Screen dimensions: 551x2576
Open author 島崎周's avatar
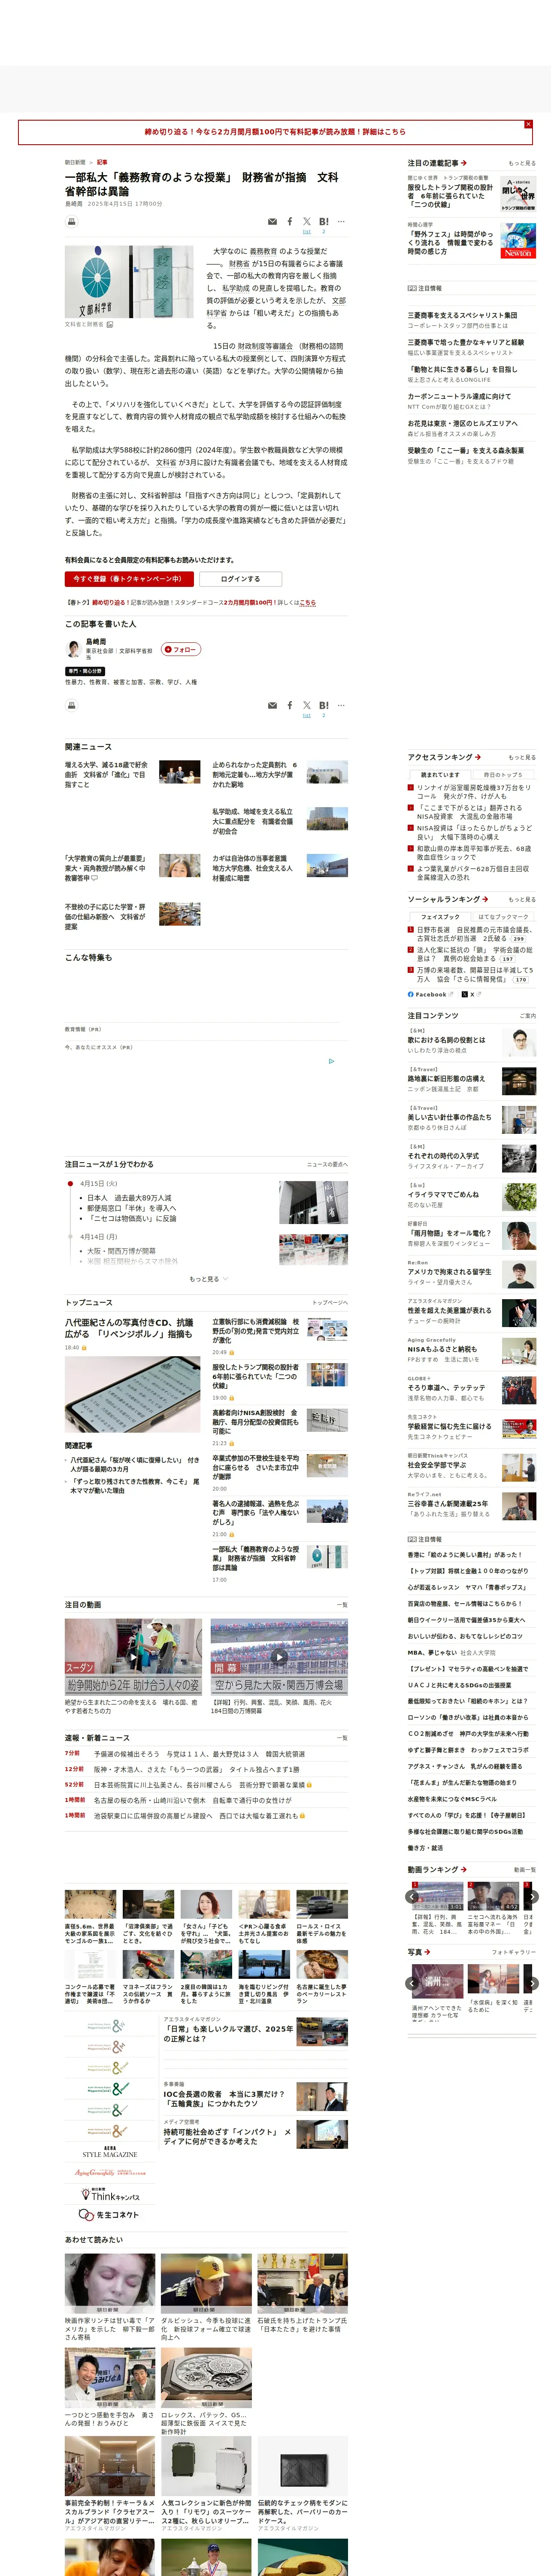point(73,649)
